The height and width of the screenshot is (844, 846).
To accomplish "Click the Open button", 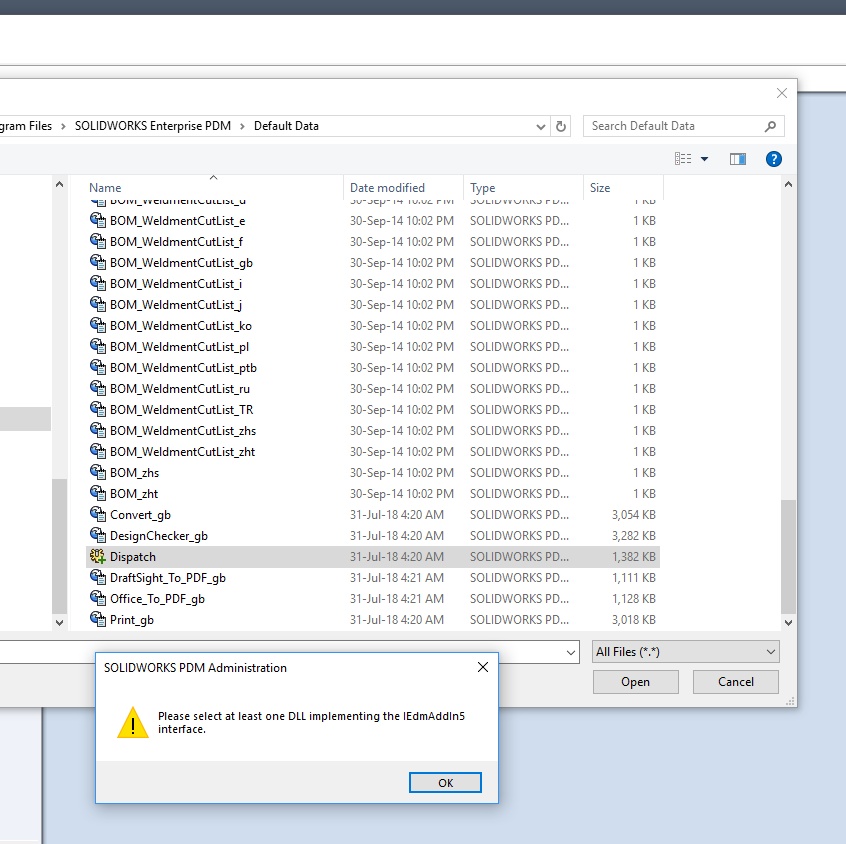I will pos(636,682).
